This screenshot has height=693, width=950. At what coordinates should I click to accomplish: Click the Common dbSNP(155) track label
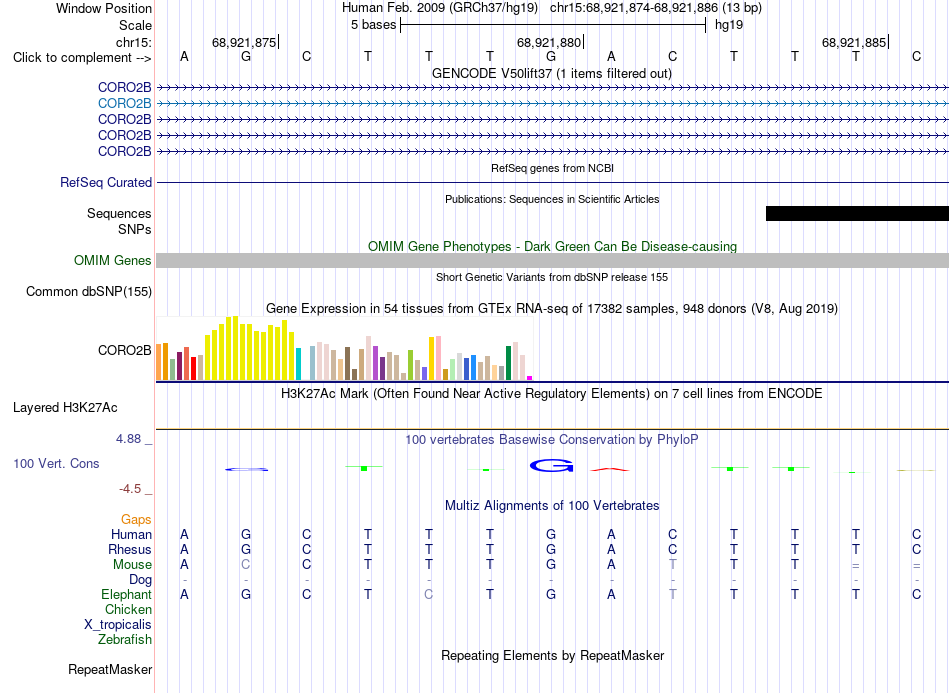click(88, 291)
